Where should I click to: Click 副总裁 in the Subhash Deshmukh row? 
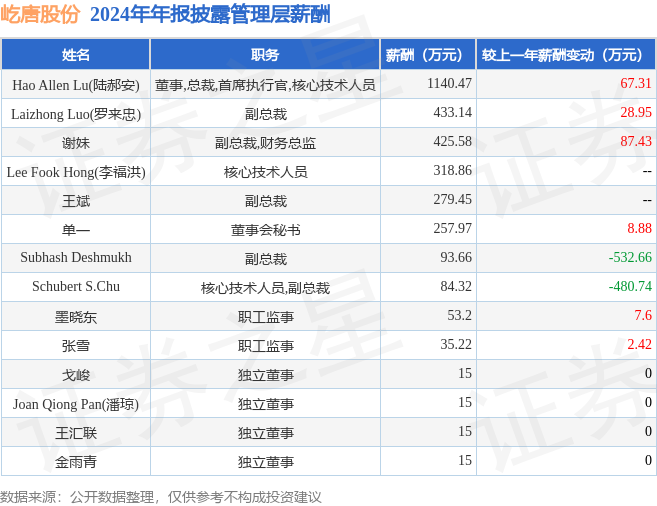265,259
